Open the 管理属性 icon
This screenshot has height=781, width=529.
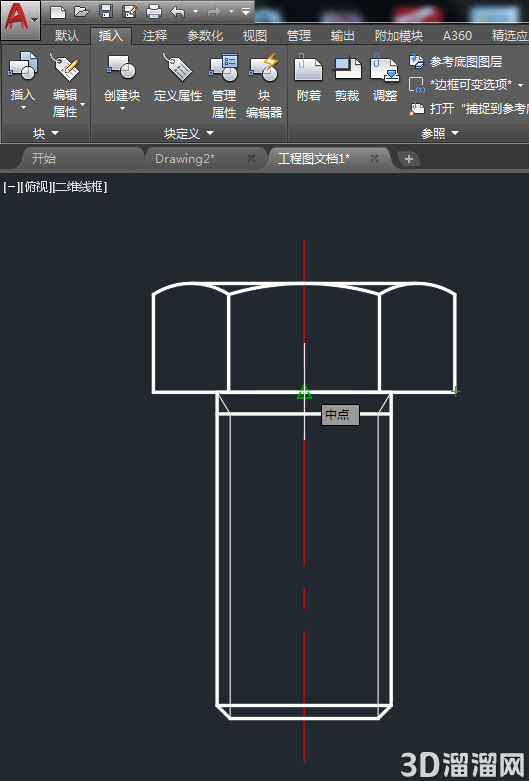click(224, 67)
